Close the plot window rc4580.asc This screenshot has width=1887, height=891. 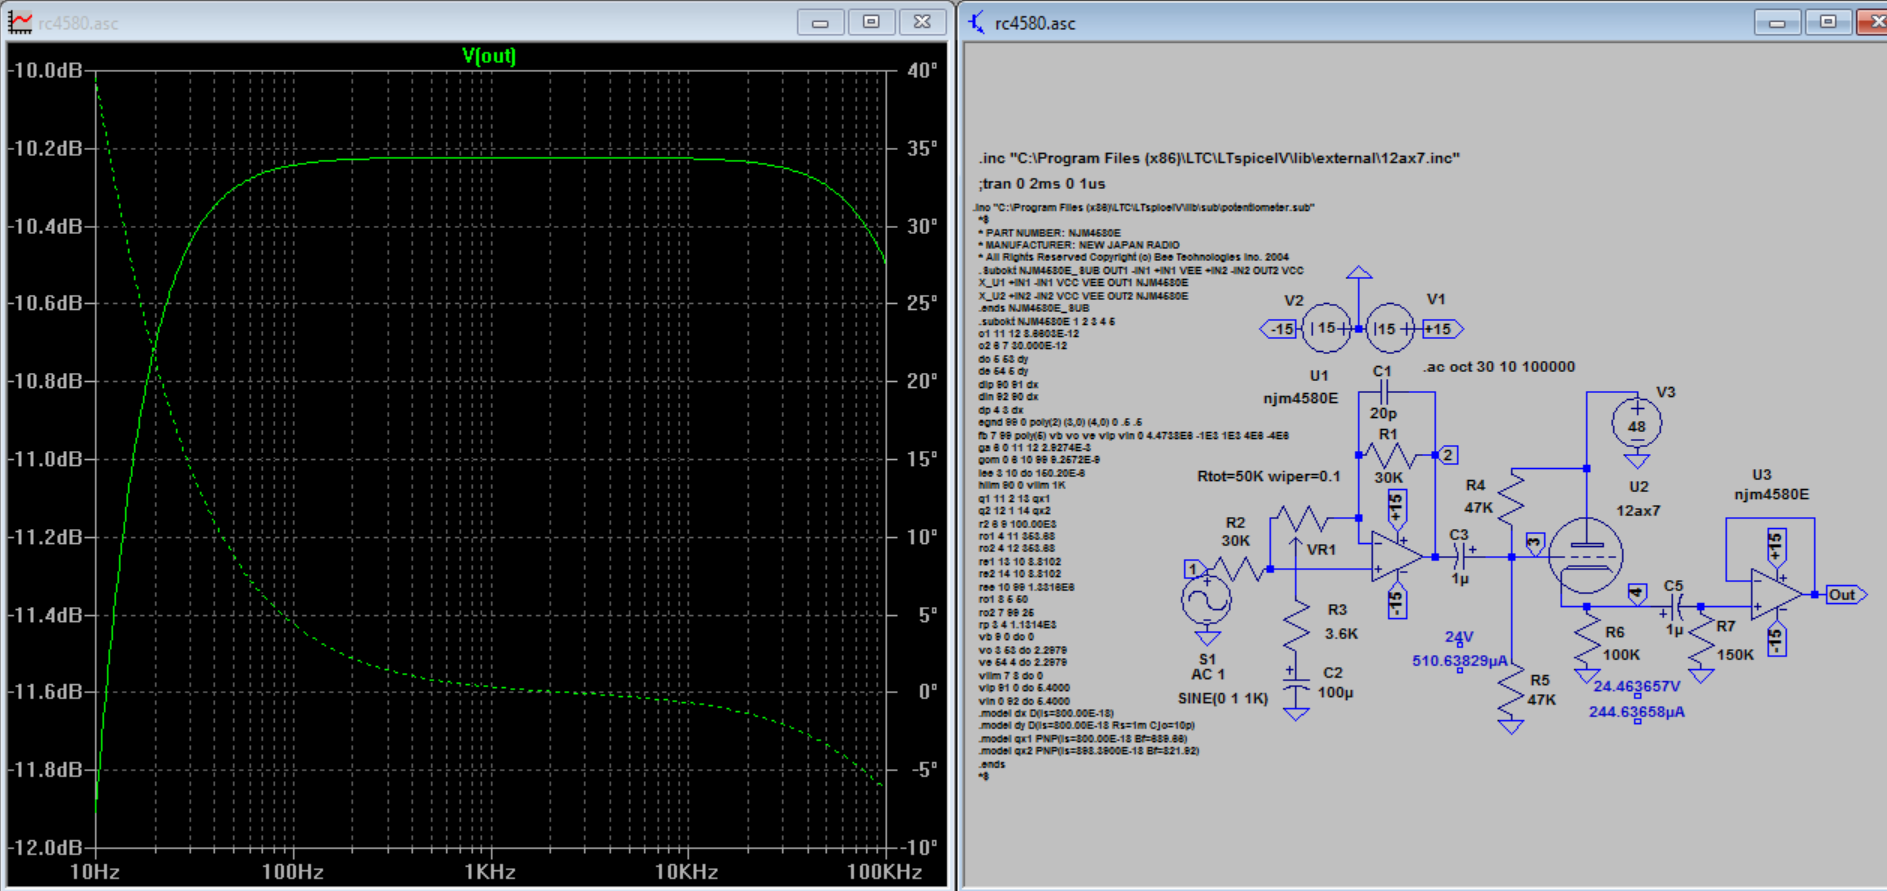(922, 22)
